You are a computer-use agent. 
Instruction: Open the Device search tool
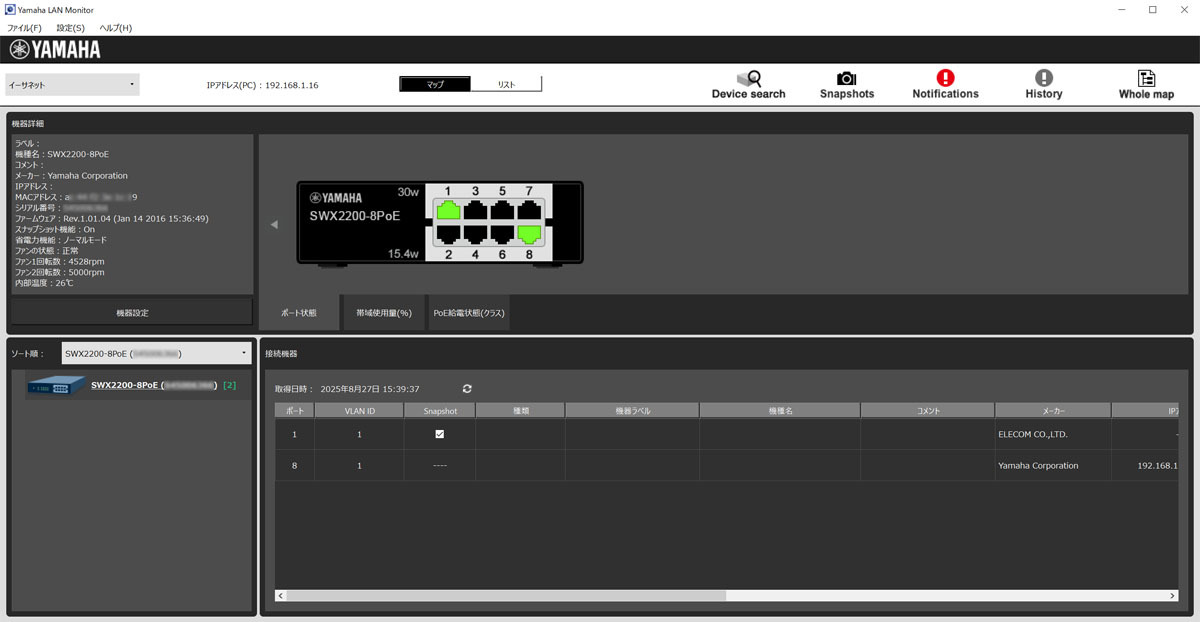[x=749, y=85]
